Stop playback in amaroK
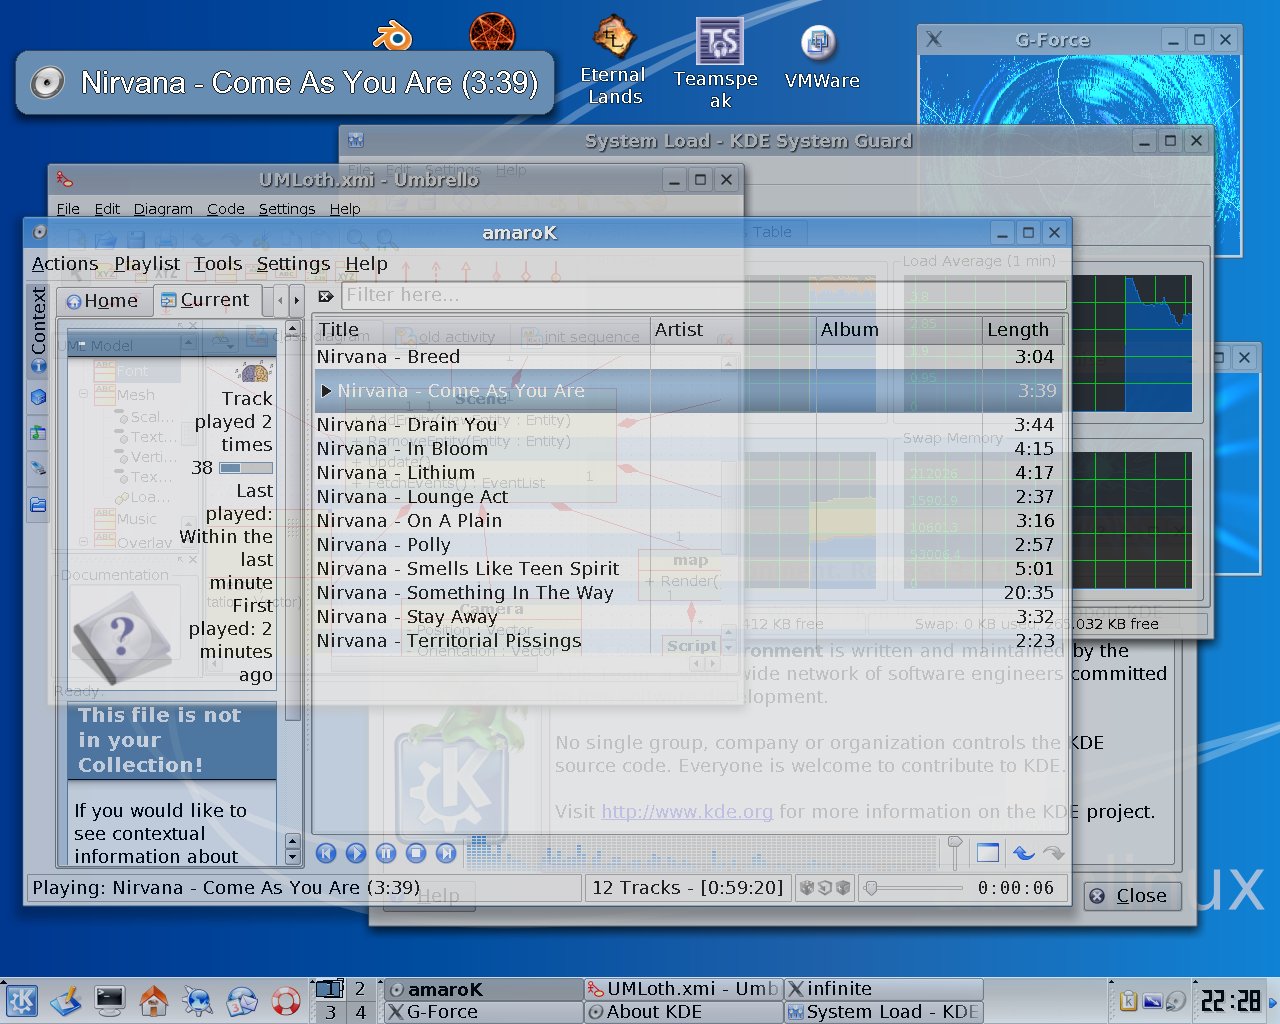 point(416,853)
